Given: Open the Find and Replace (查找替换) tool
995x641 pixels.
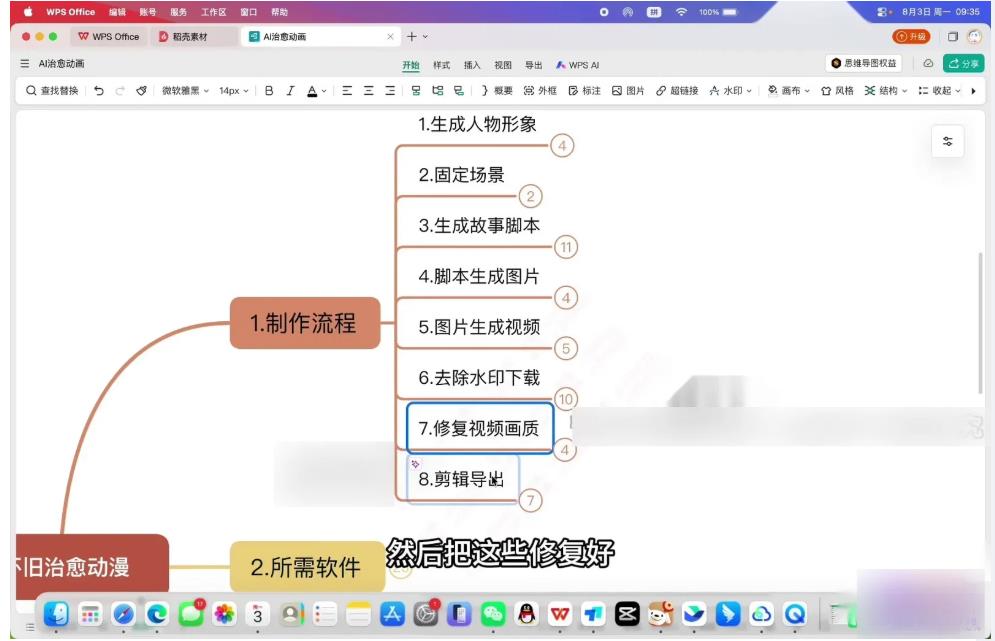Looking at the screenshot, I should 52,91.
